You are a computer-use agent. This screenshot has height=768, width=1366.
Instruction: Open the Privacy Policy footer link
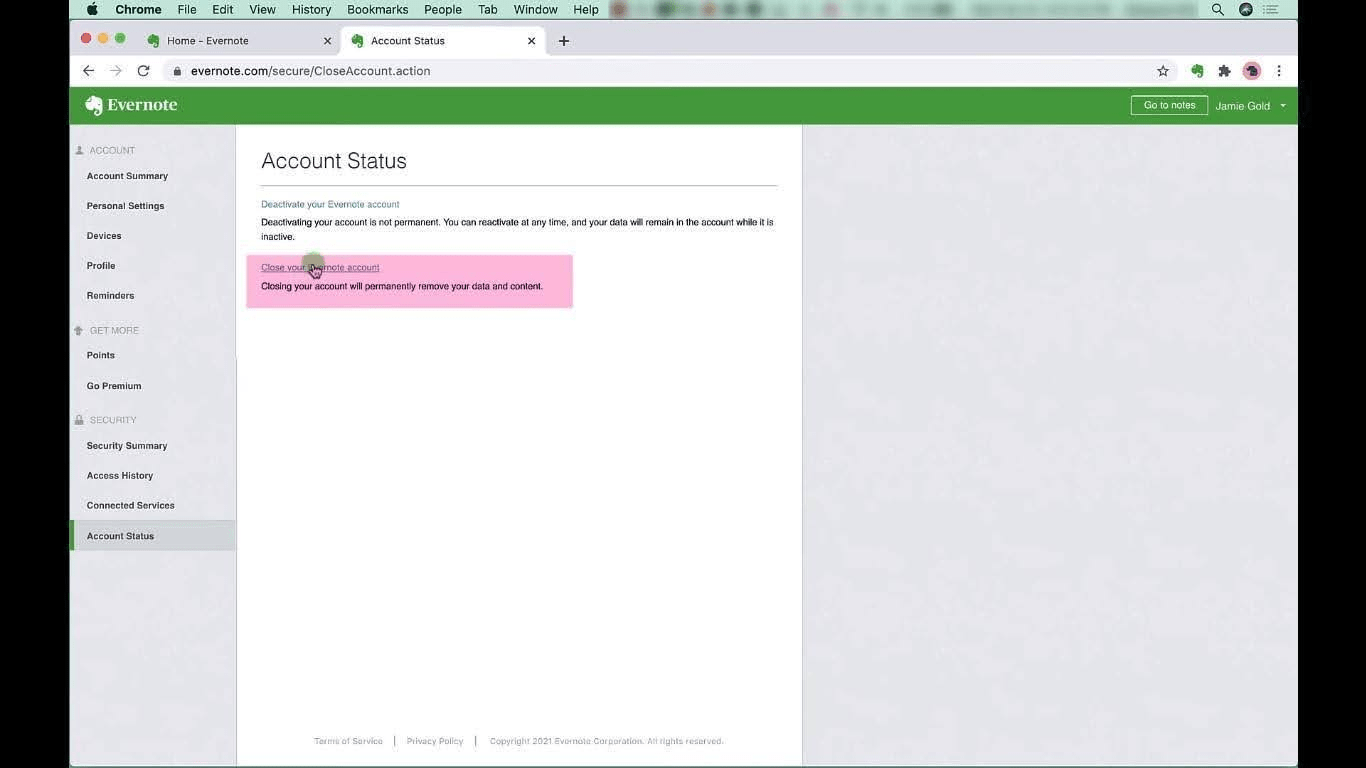click(435, 741)
